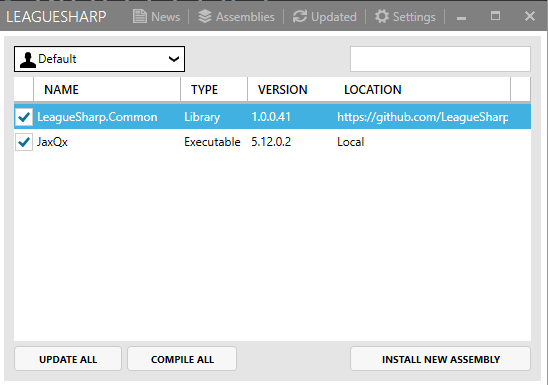Click the checkbox column header
Viewport: 548px width, 385px height.
coord(24,89)
